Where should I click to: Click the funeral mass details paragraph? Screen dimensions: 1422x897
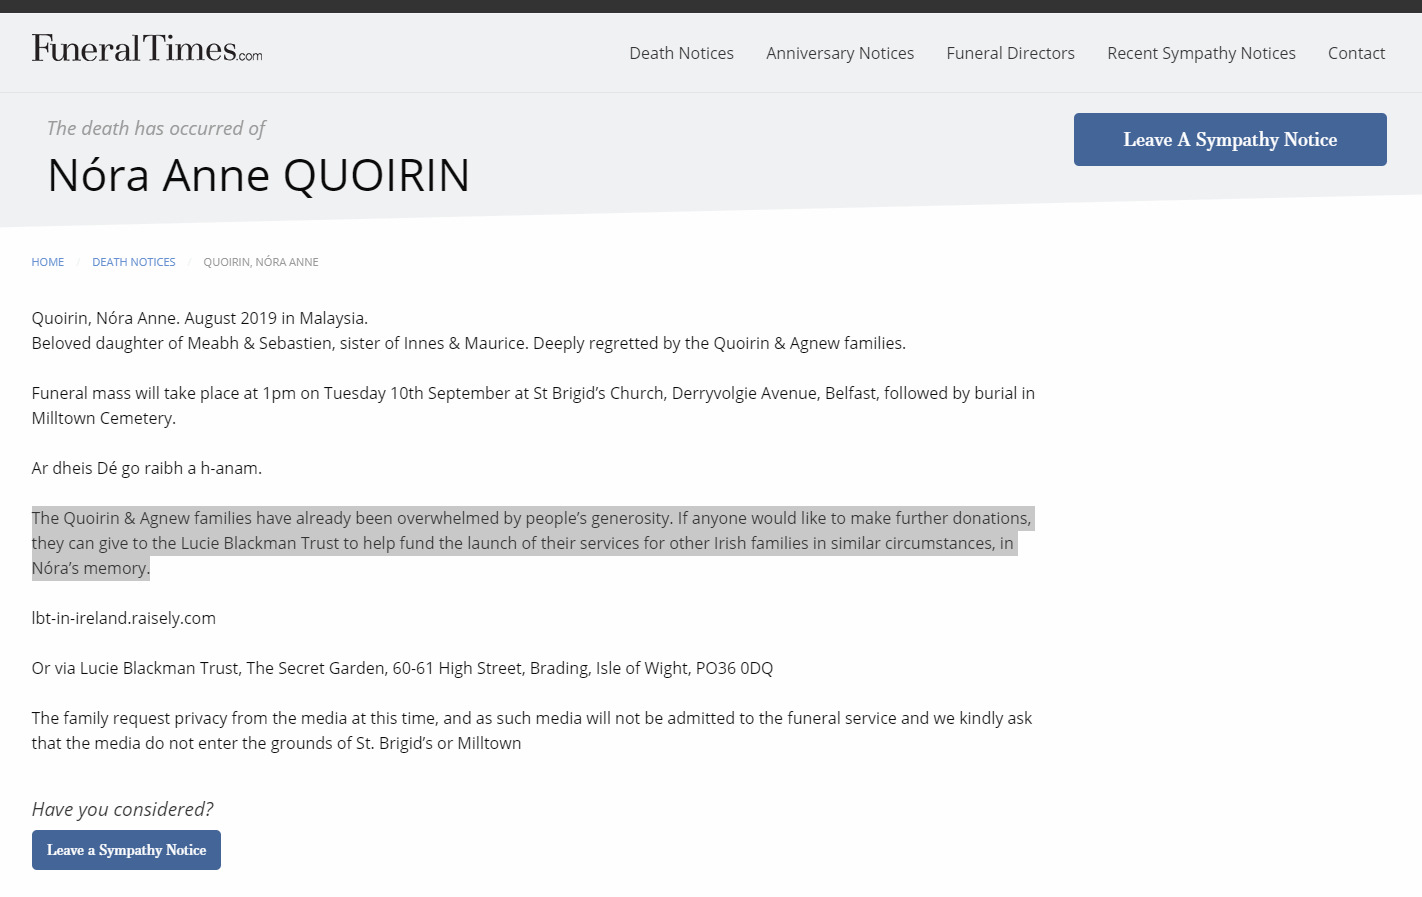[532, 405]
